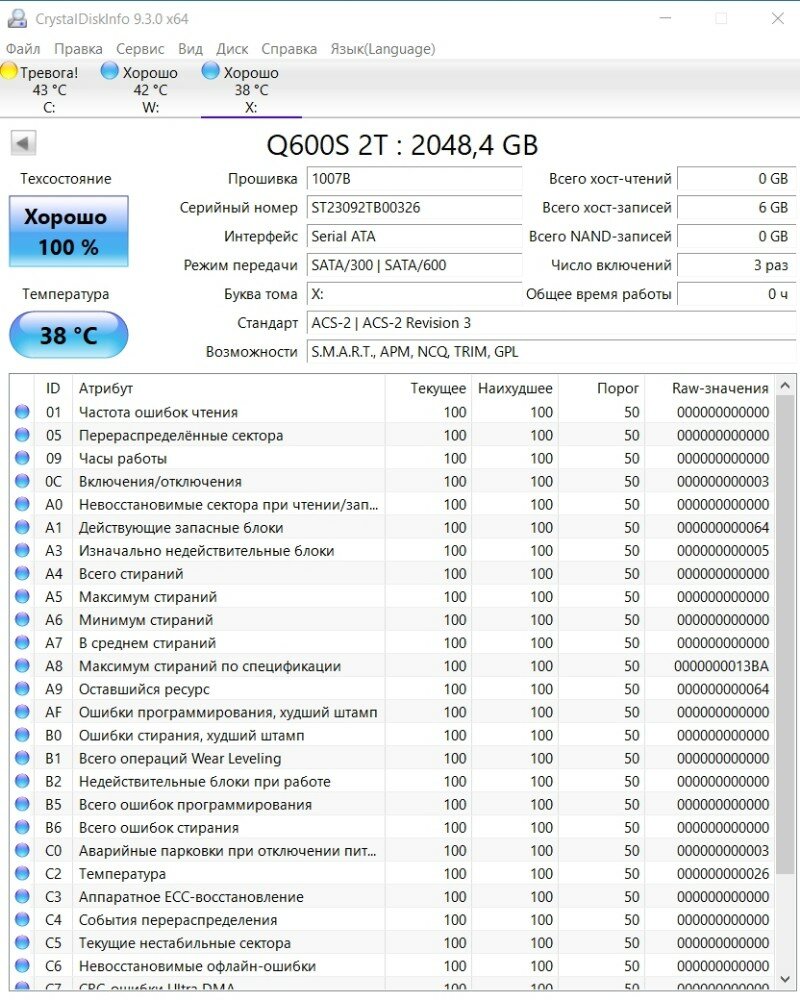Click the status orb for attribute A9
800x1000 pixels.
click(x=22, y=689)
